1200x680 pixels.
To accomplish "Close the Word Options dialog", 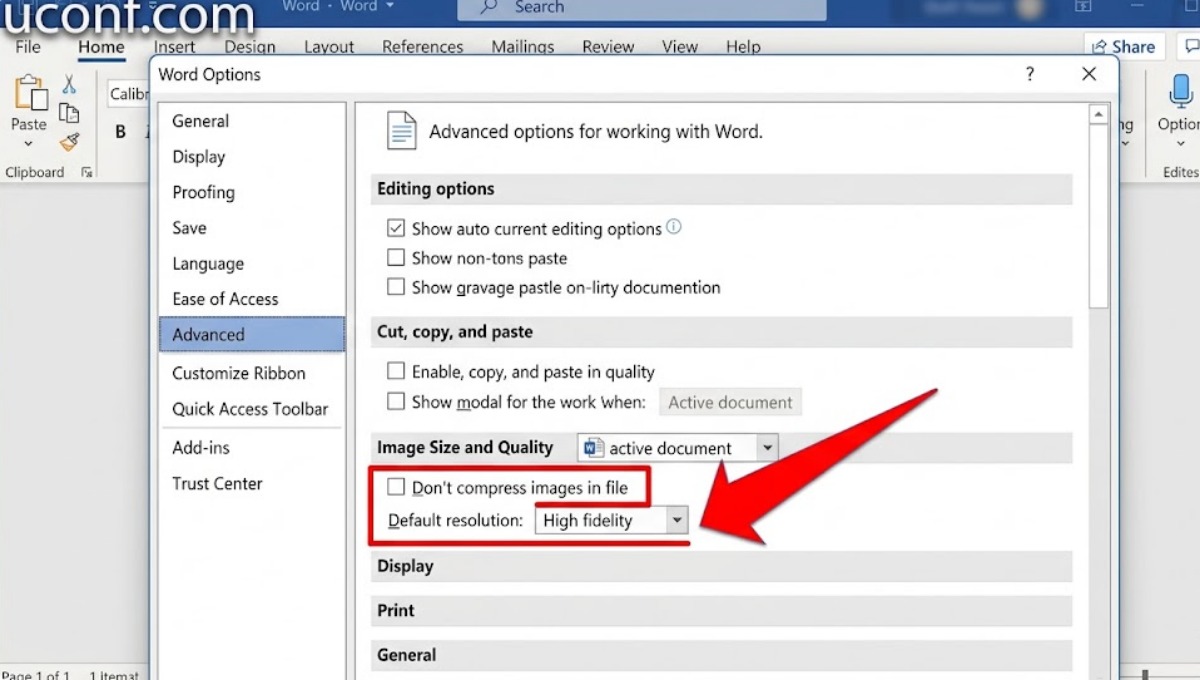I will click(x=1089, y=74).
